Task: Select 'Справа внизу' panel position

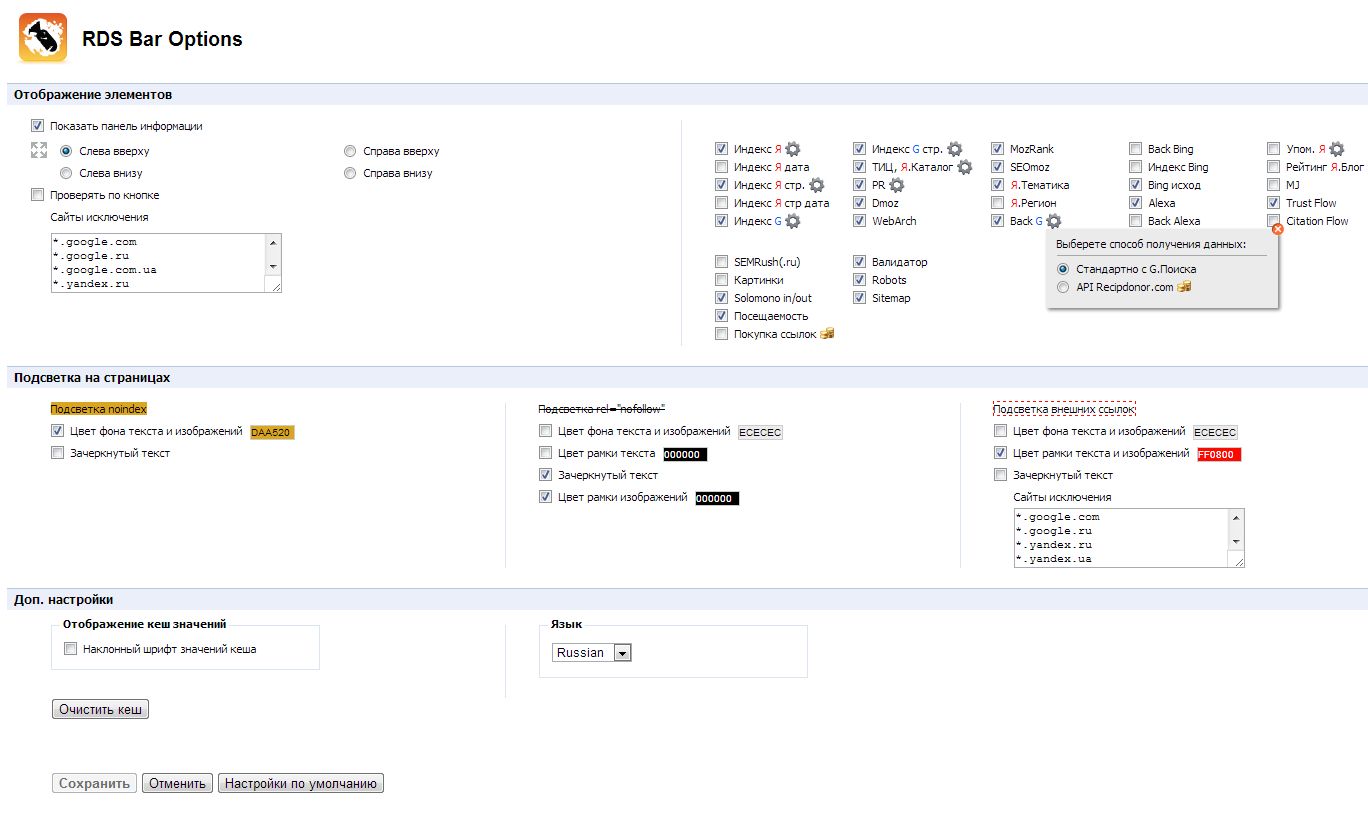Action: point(350,173)
